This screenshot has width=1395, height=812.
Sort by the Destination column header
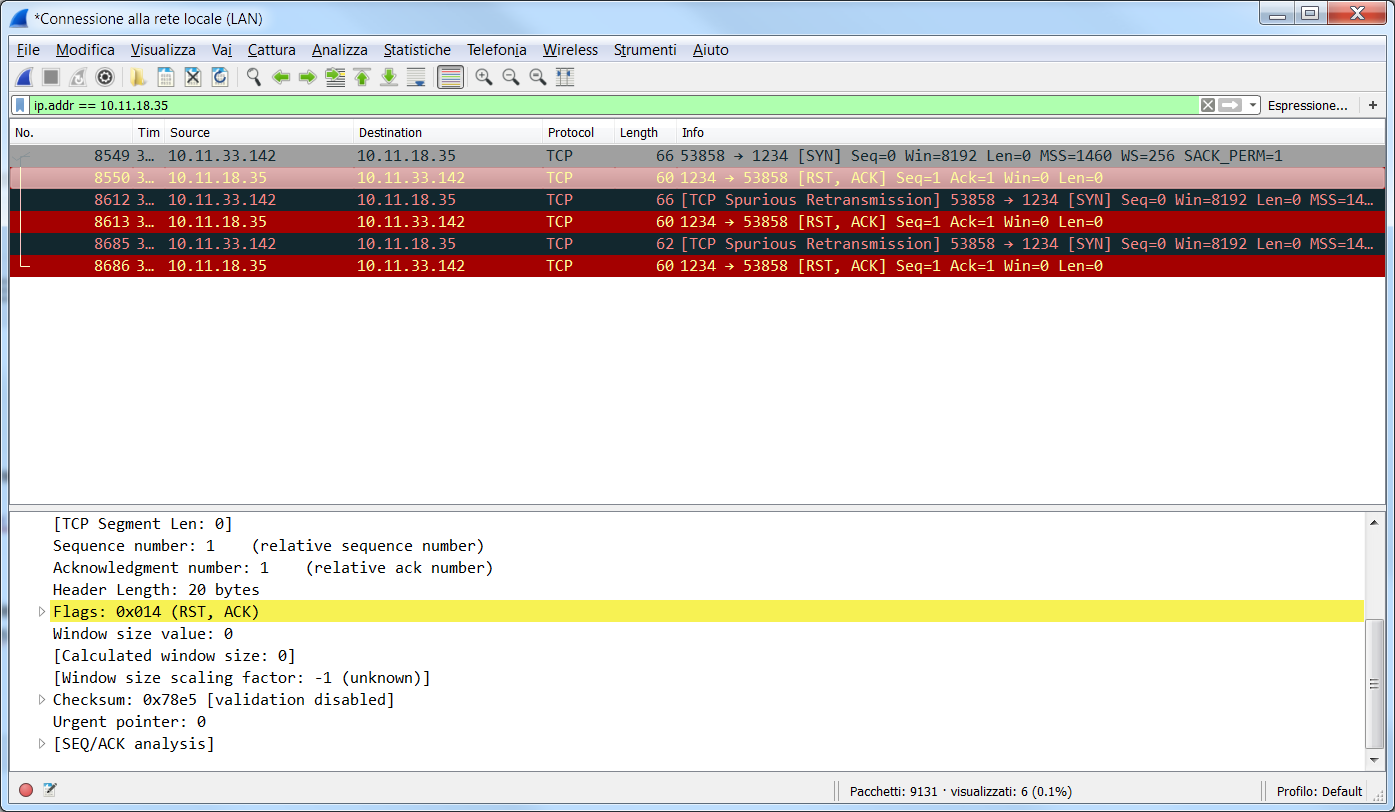(x=448, y=133)
